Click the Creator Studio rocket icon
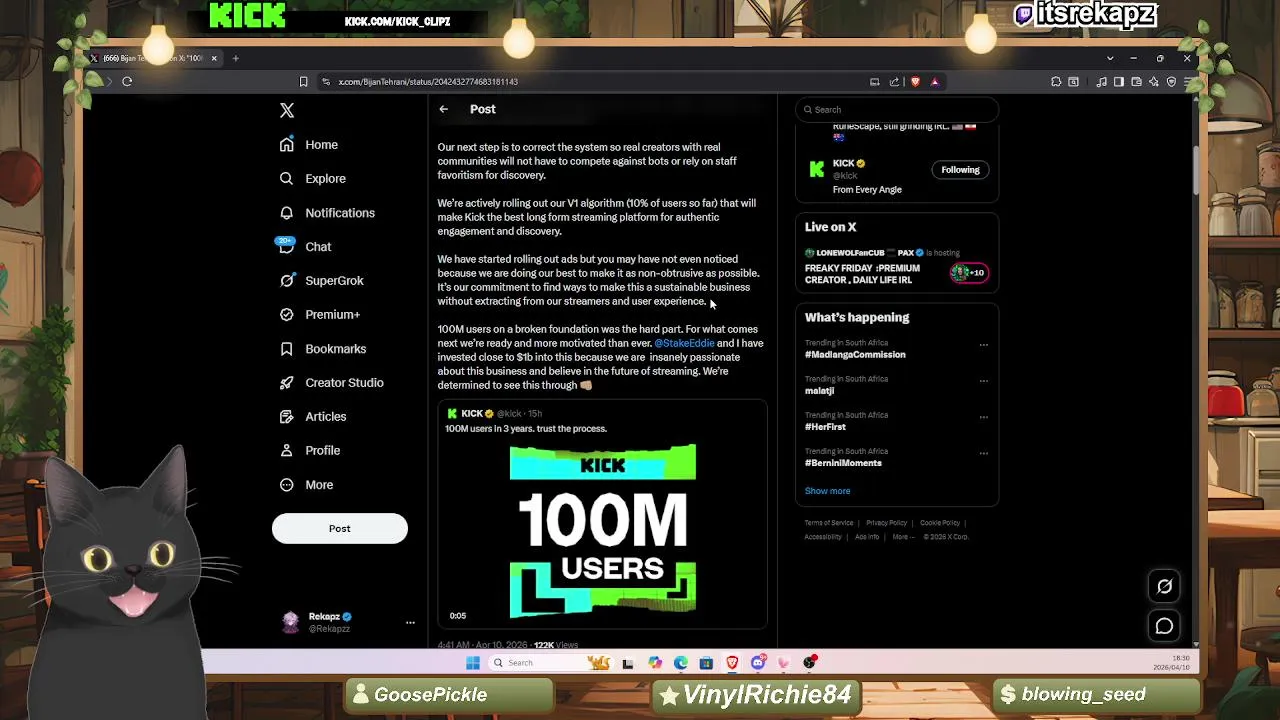This screenshot has width=1280, height=720. [x=287, y=383]
